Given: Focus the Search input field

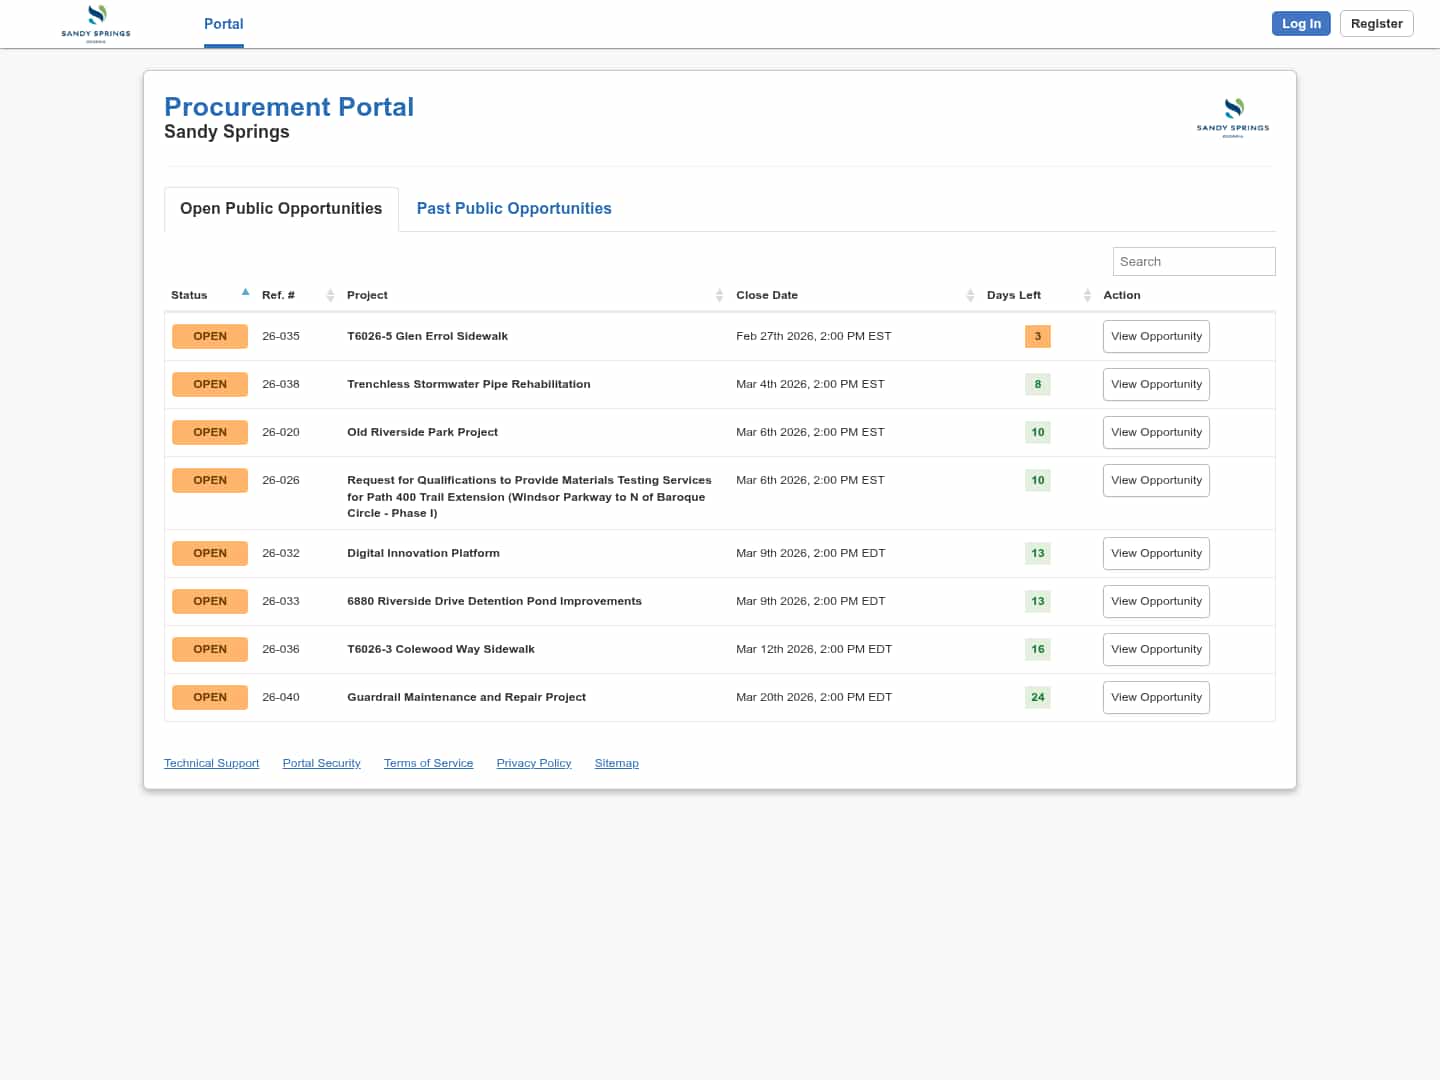Looking at the screenshot, I should point(1193,261).
